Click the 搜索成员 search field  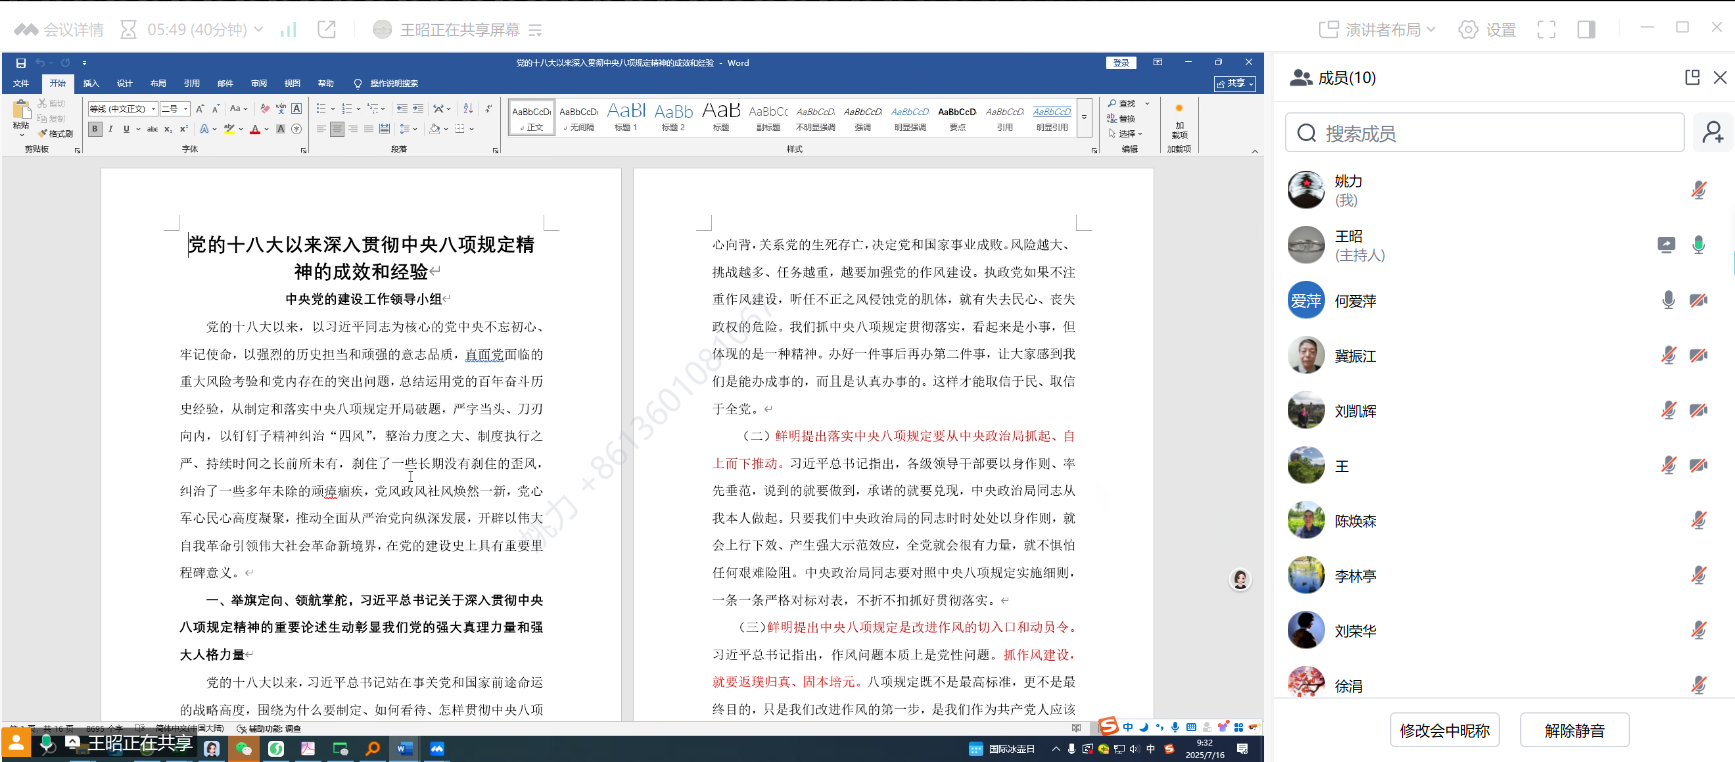pyautogui.click(x=1485, y=133)
